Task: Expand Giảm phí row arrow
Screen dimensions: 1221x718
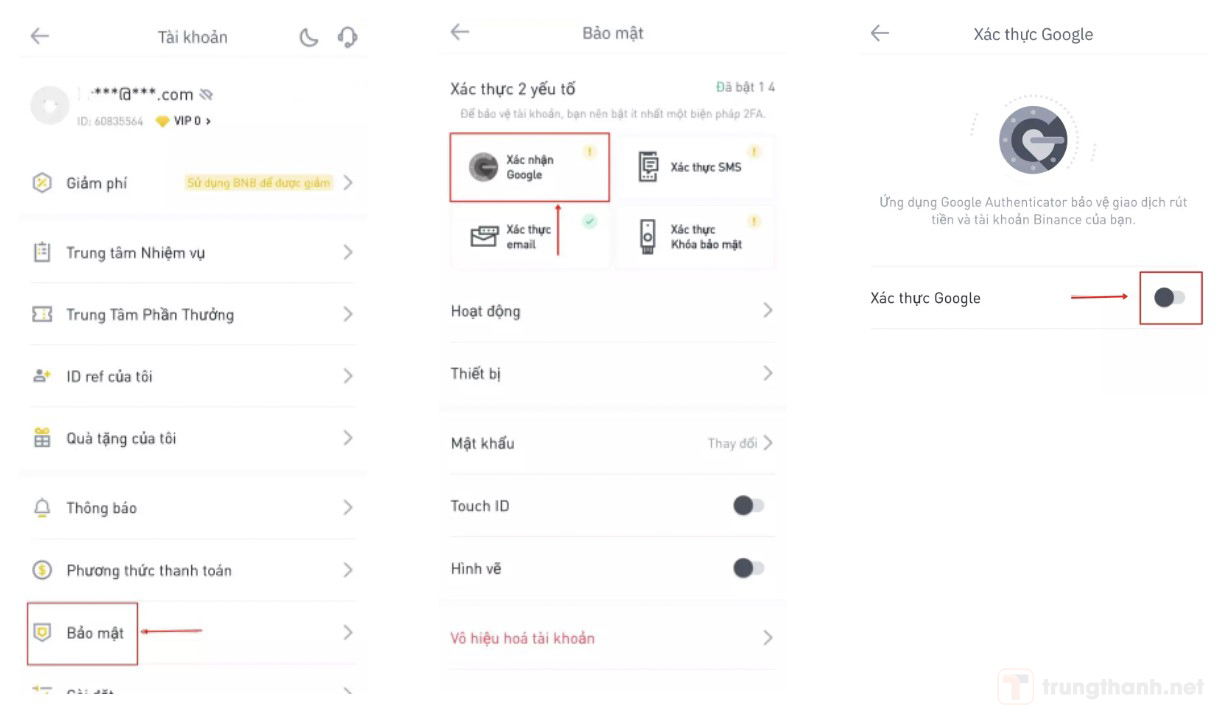Action: [348, 183]
